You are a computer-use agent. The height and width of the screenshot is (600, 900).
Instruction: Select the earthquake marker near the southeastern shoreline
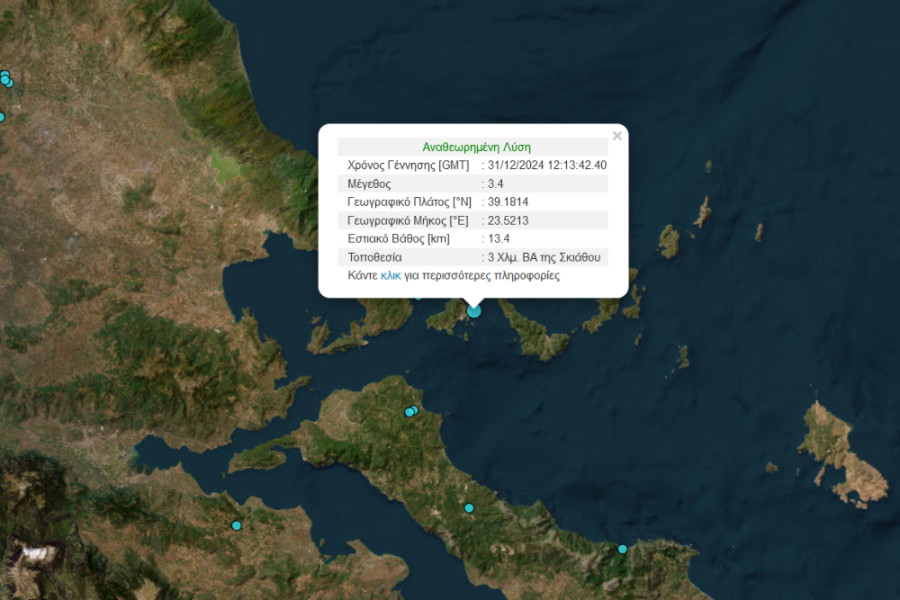click(622, 548)
